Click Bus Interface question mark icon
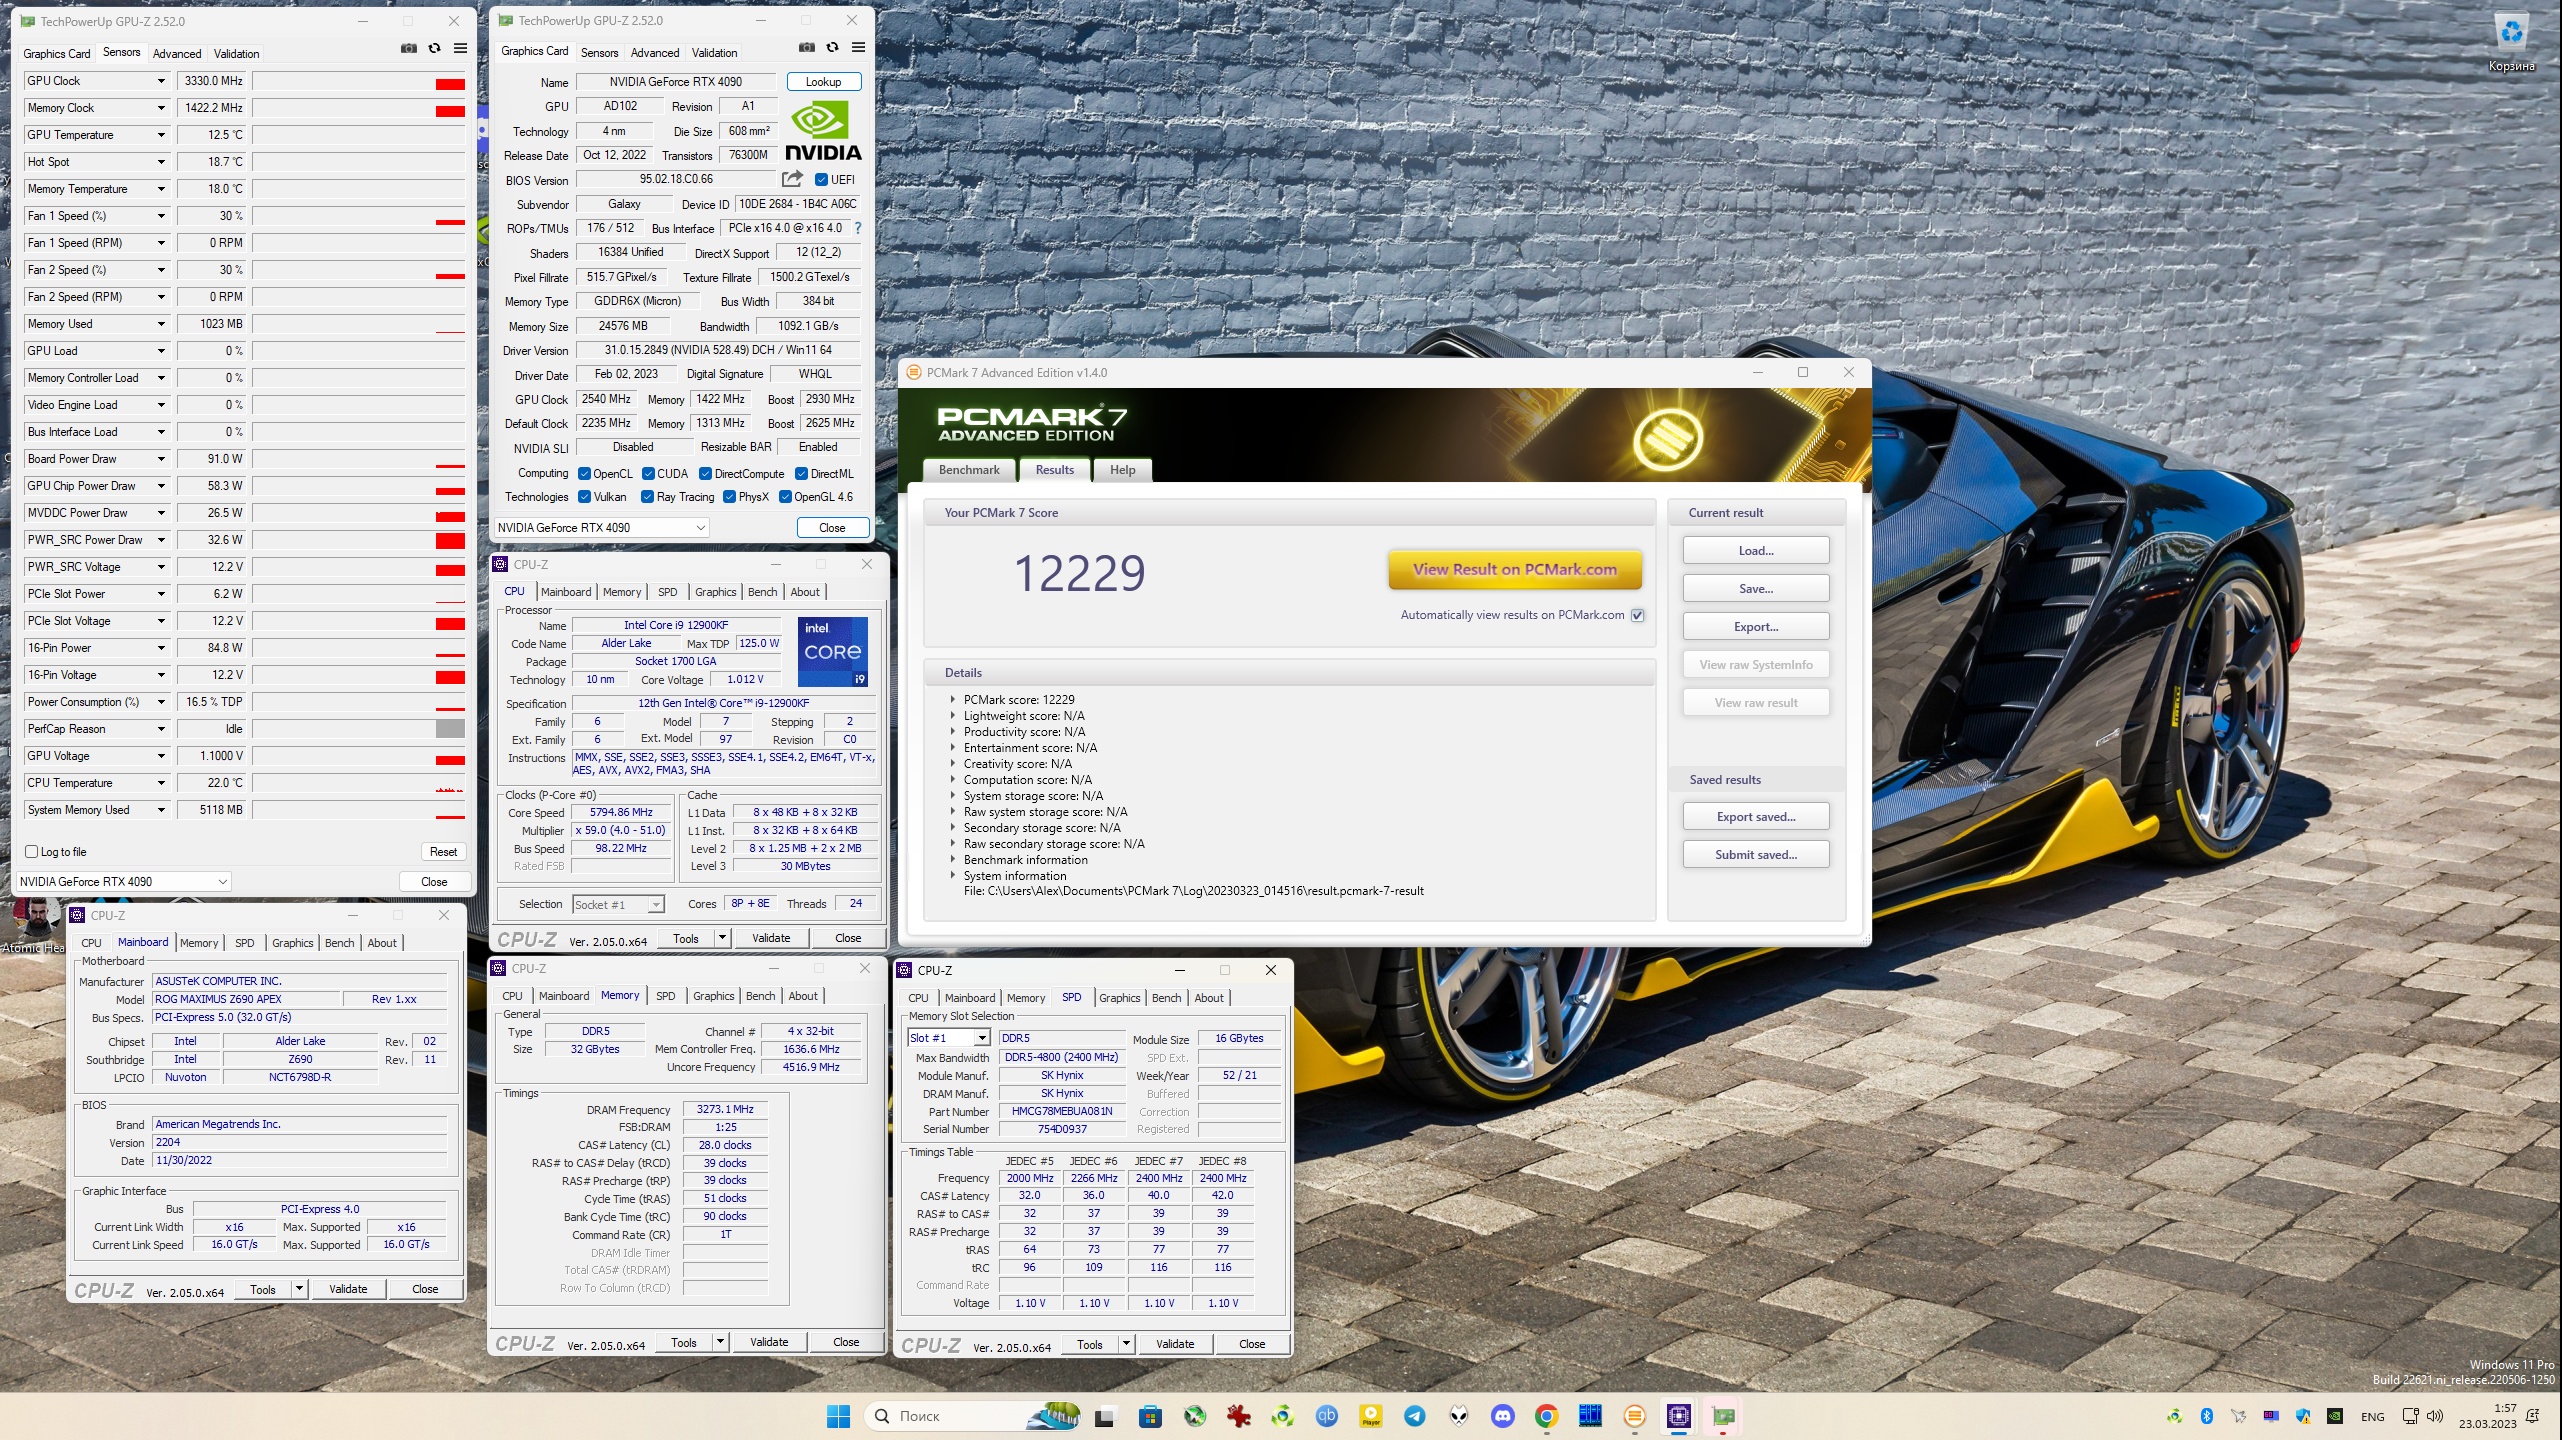 (x=857, y=228)
